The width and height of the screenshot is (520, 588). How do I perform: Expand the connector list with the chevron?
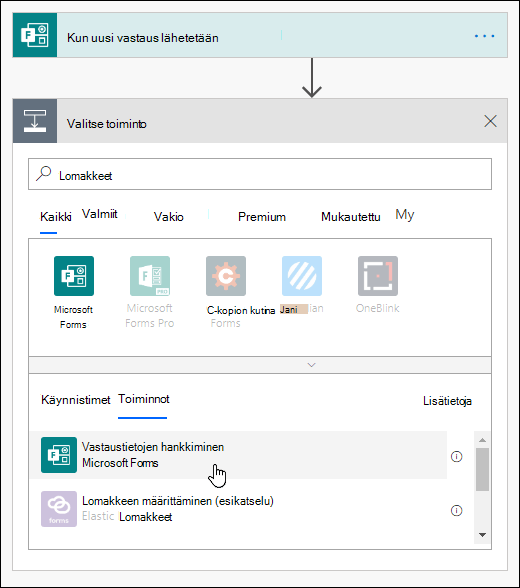click(x=311, y=365)
